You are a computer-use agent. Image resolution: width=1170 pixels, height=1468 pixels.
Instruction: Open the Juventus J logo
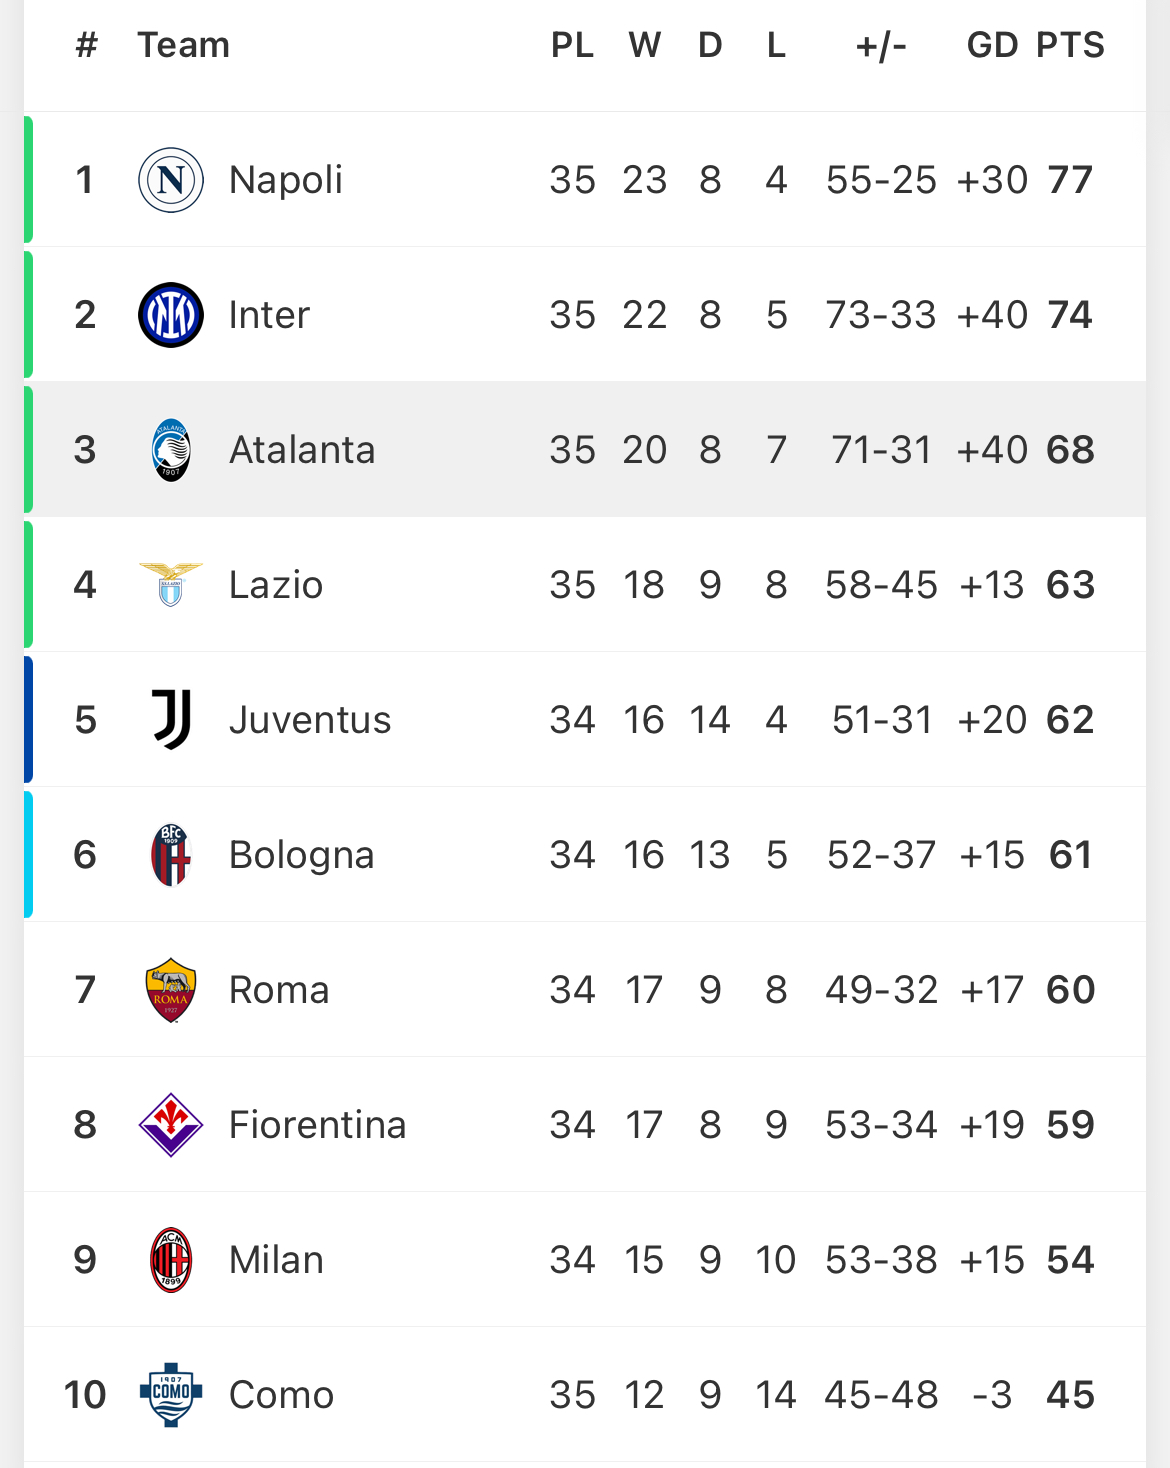[x=171, y=719]
